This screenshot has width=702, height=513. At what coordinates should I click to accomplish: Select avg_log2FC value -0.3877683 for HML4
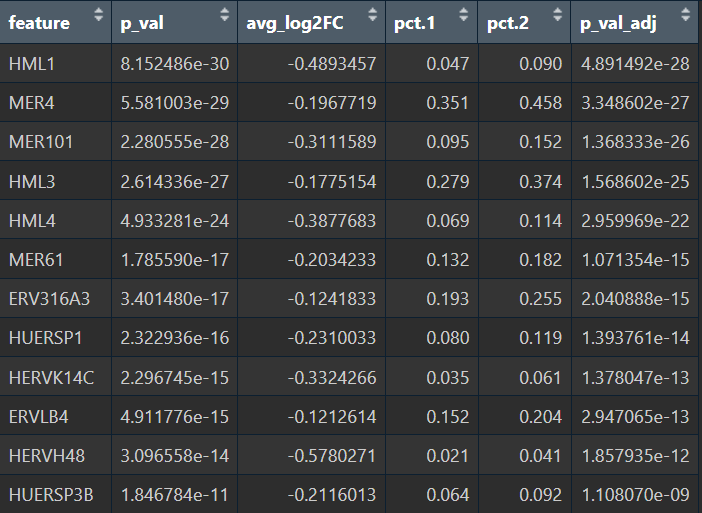(331, 220)
